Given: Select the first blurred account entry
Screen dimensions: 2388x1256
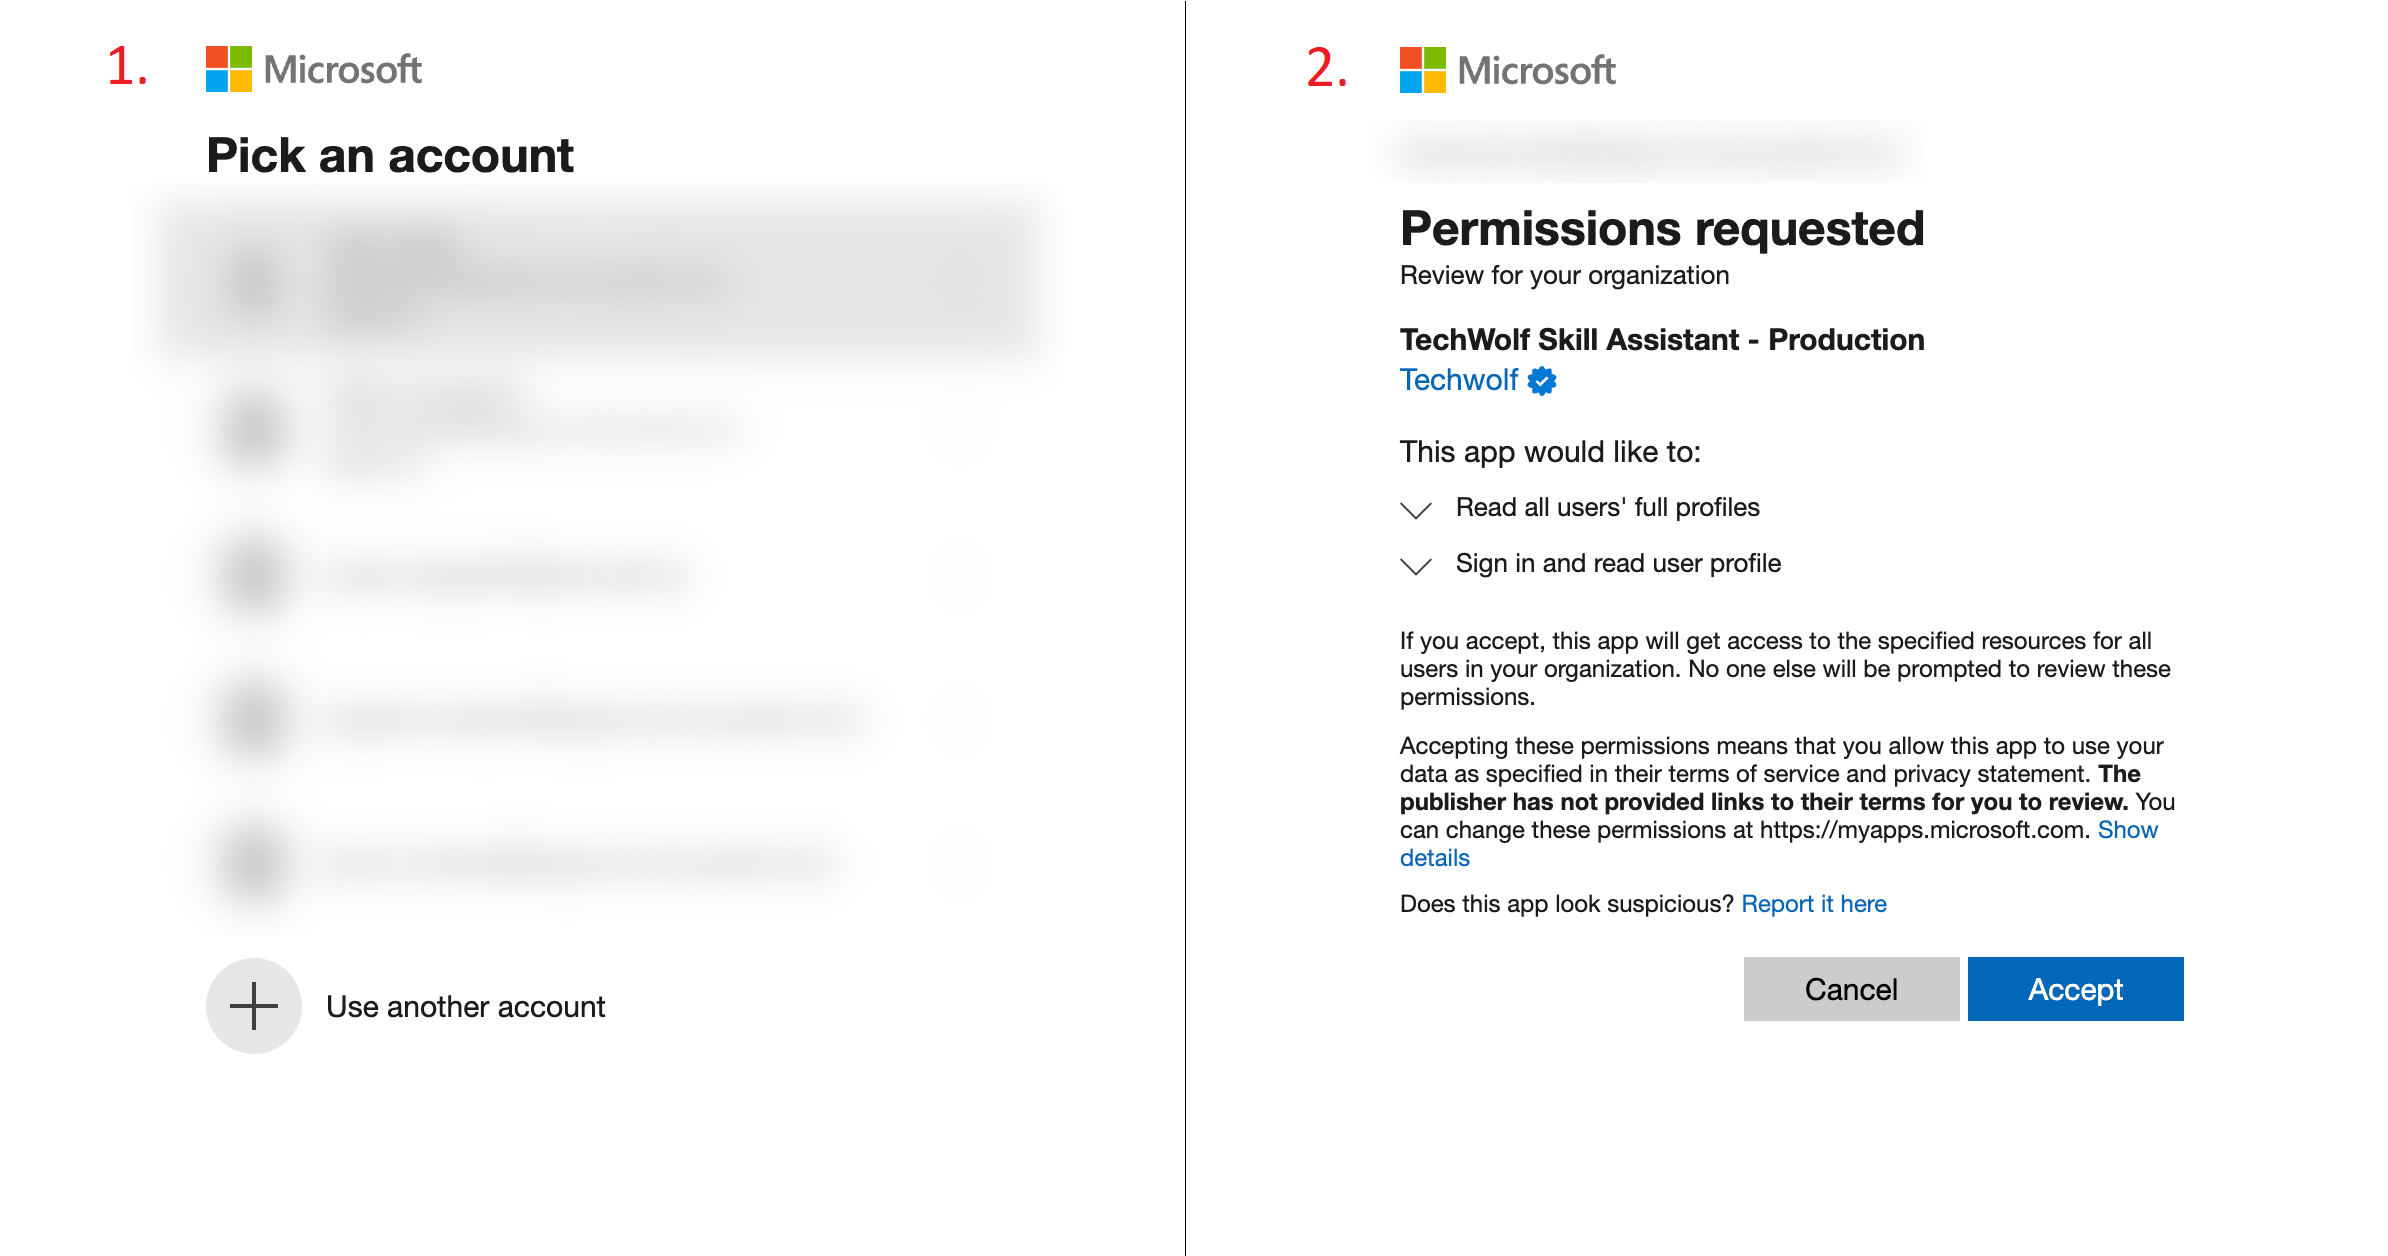Looking at the screenshot, I should click(600, 285).
